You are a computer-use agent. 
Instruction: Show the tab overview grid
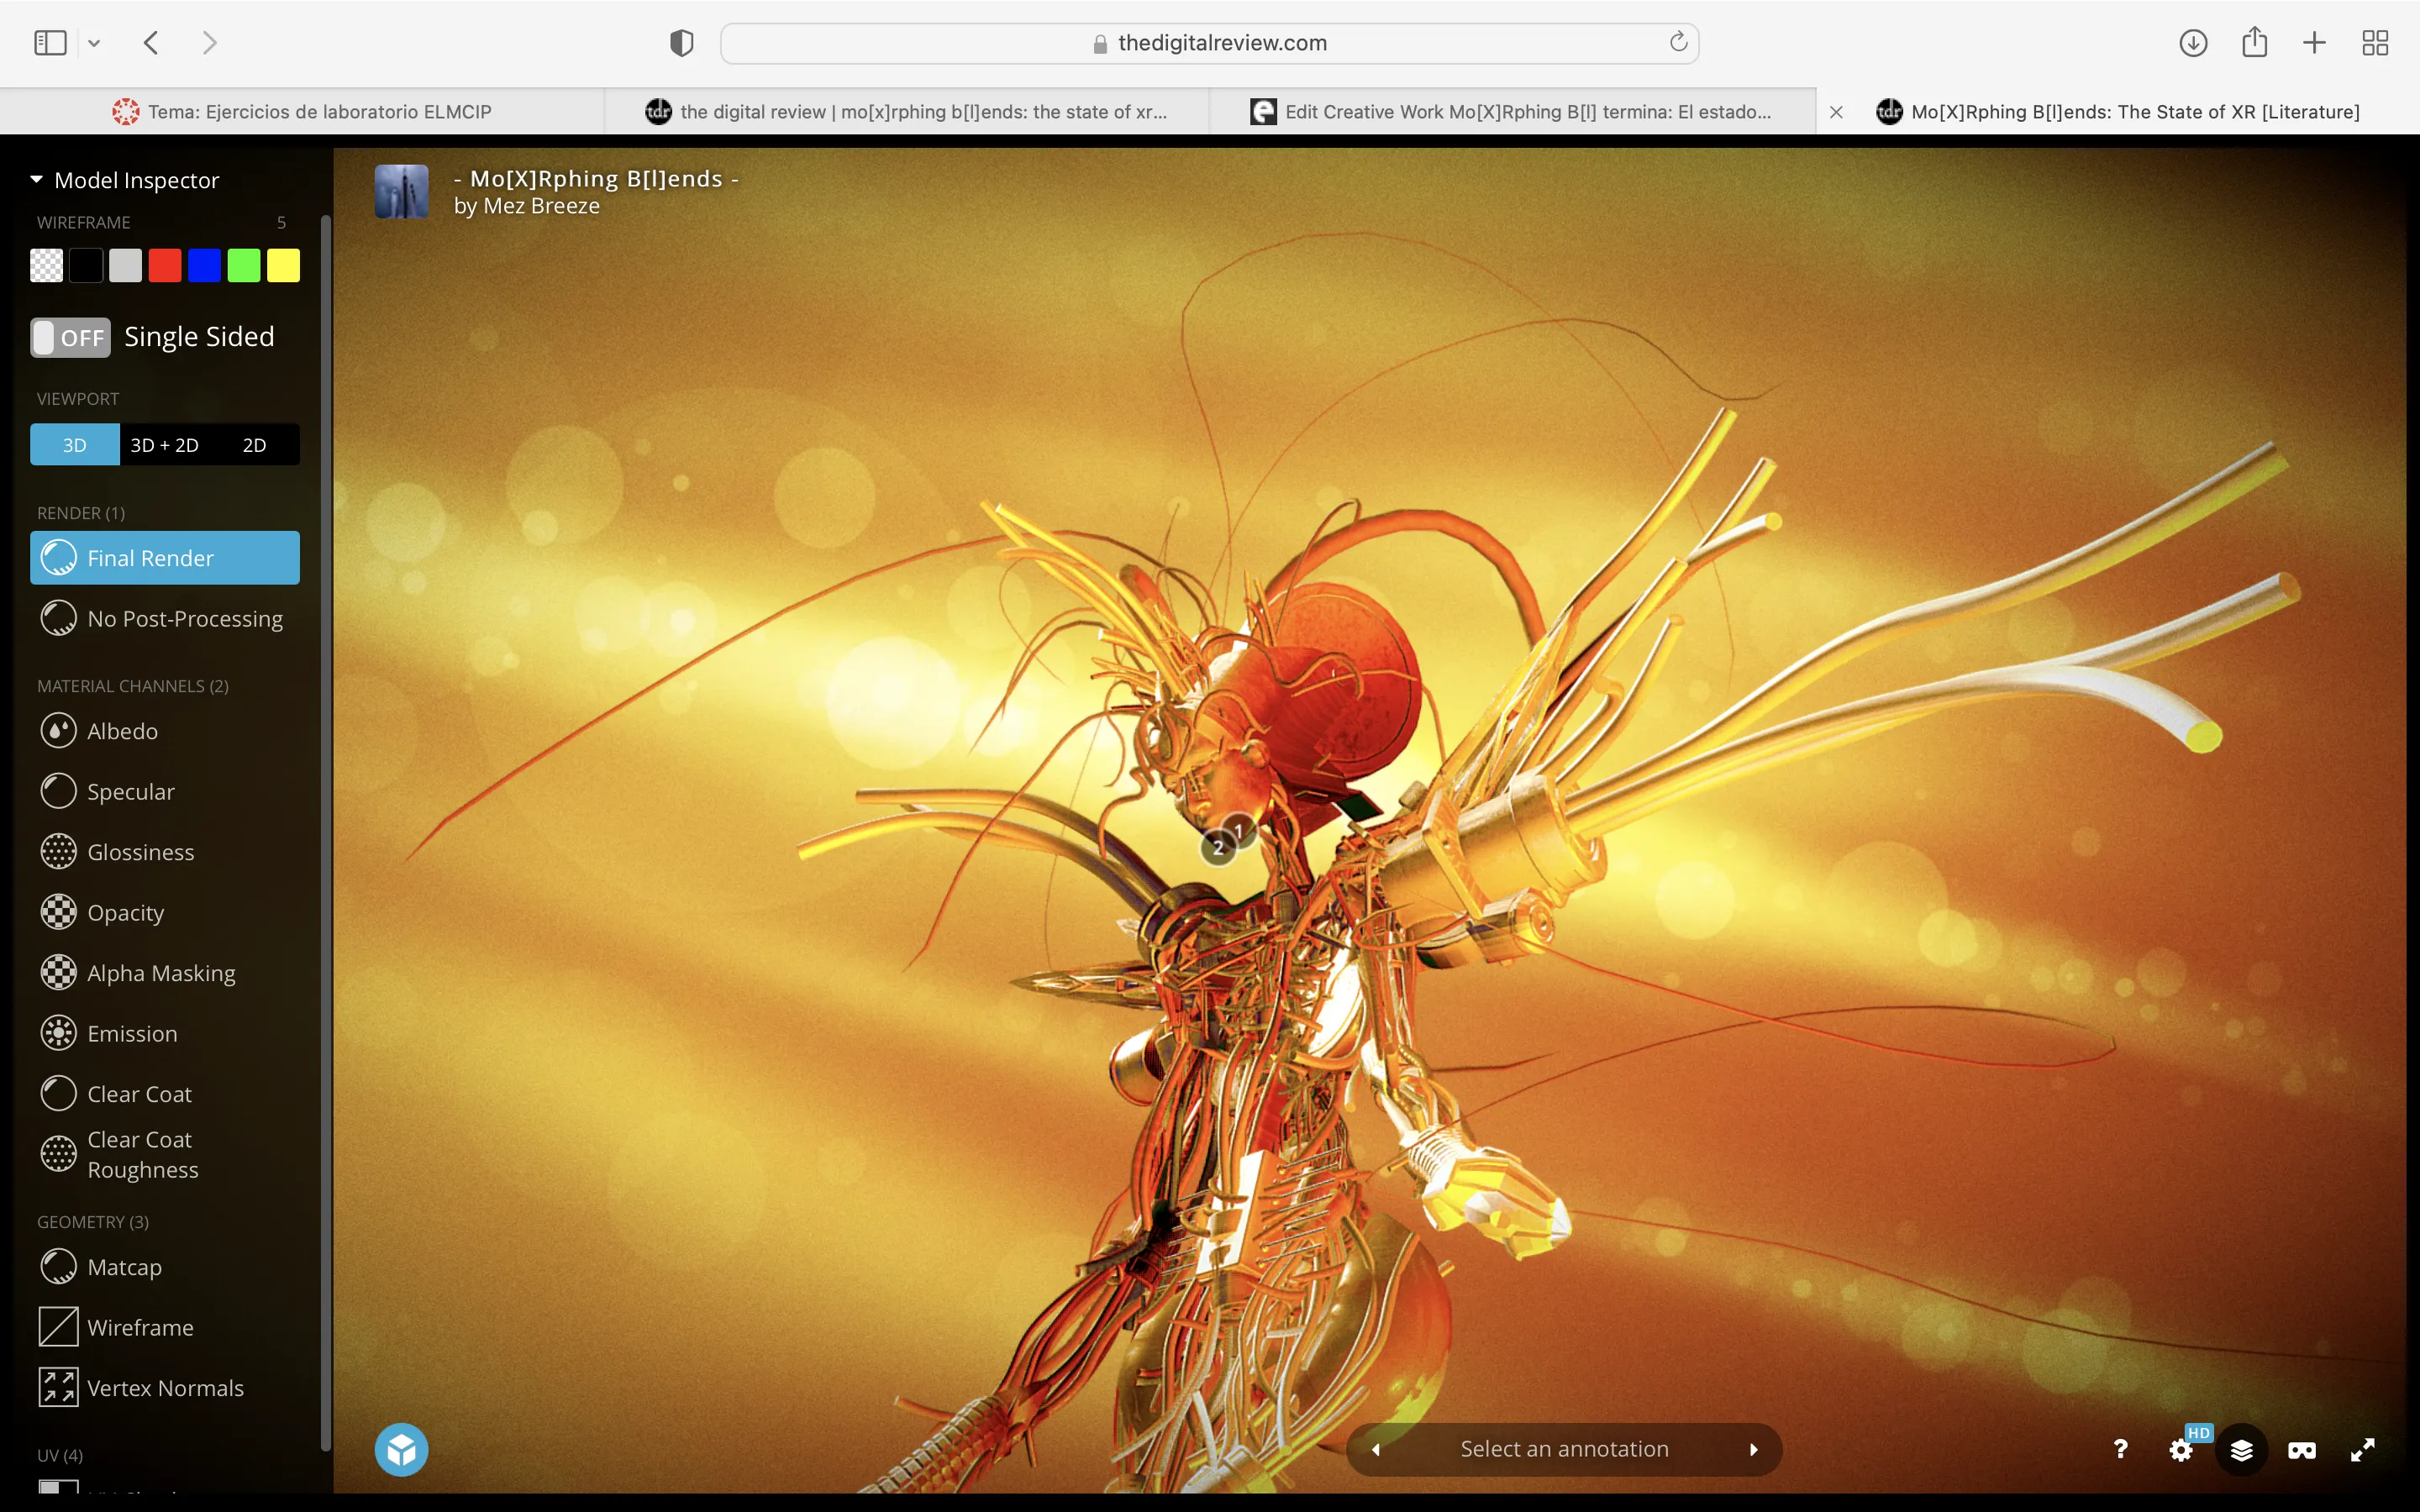[2375, 42]
